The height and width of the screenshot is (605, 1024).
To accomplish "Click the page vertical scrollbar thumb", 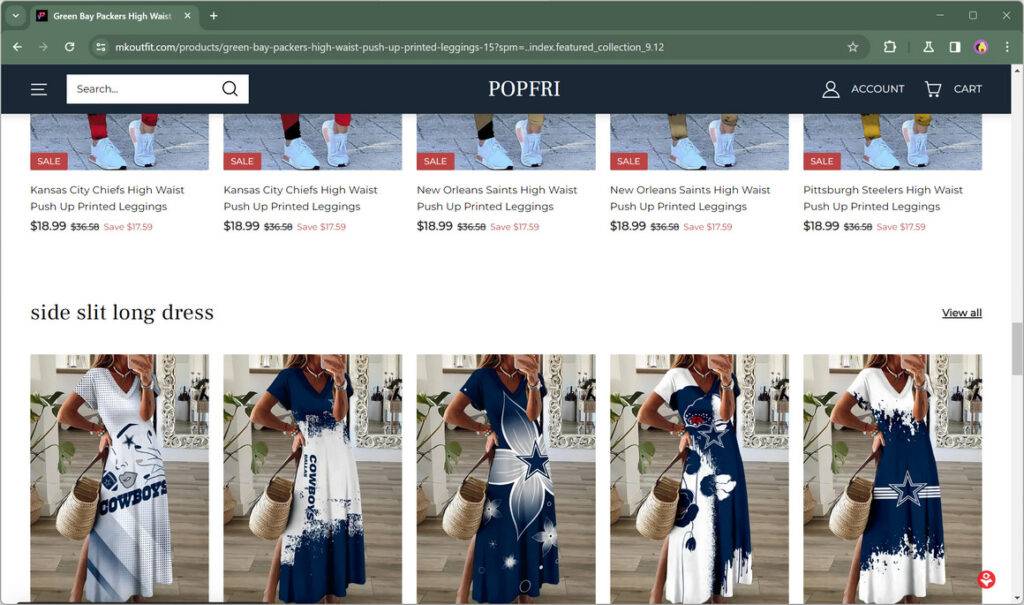I will (1017, 348).
